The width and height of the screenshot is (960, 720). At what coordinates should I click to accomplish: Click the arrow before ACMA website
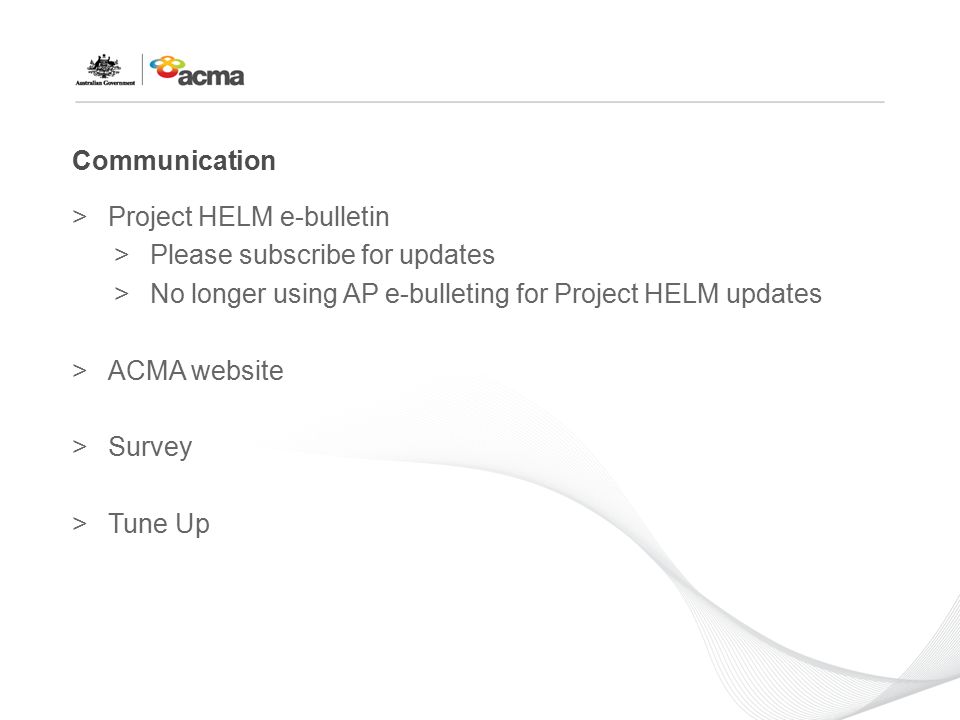pyautogui.click(x=80, y=370)
